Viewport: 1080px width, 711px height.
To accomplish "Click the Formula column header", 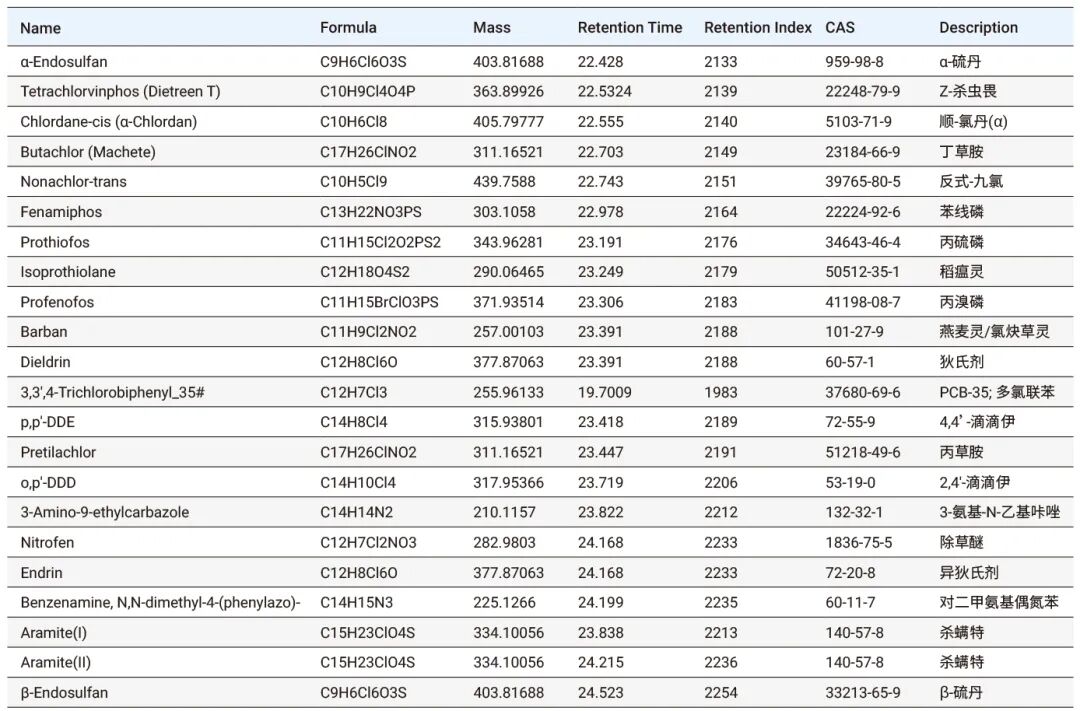I will [348, 28].
